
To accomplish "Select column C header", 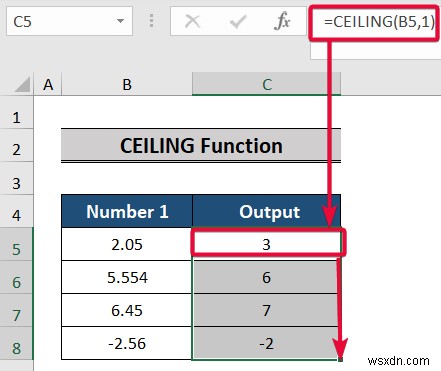I will (x=267, y=85).
